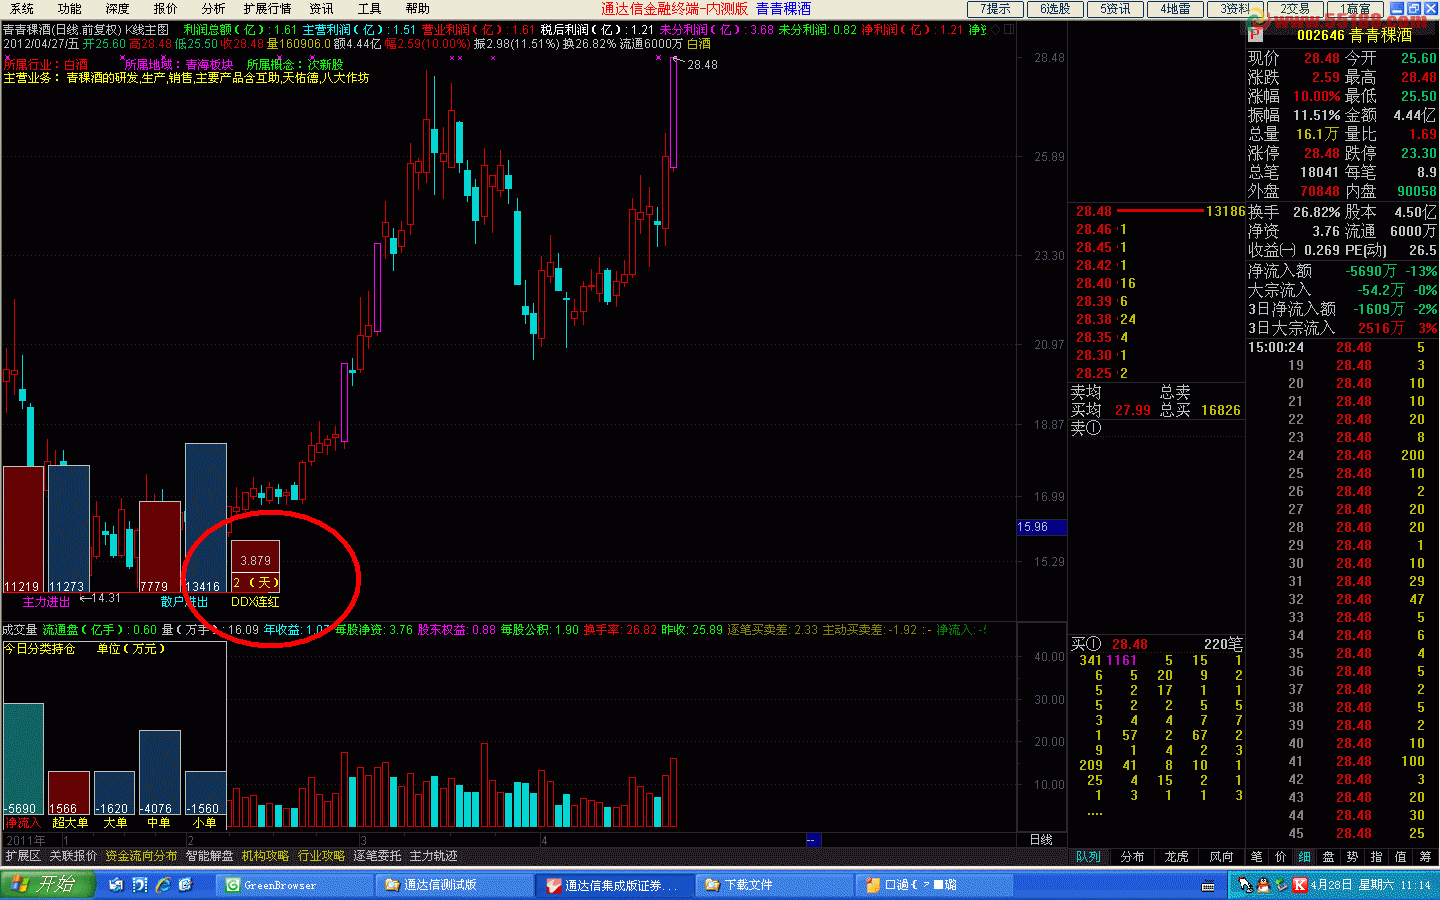Click the 002646 青青稞酒 stock title
This screenshot has width=1440, height=900.
point(1354,35)
